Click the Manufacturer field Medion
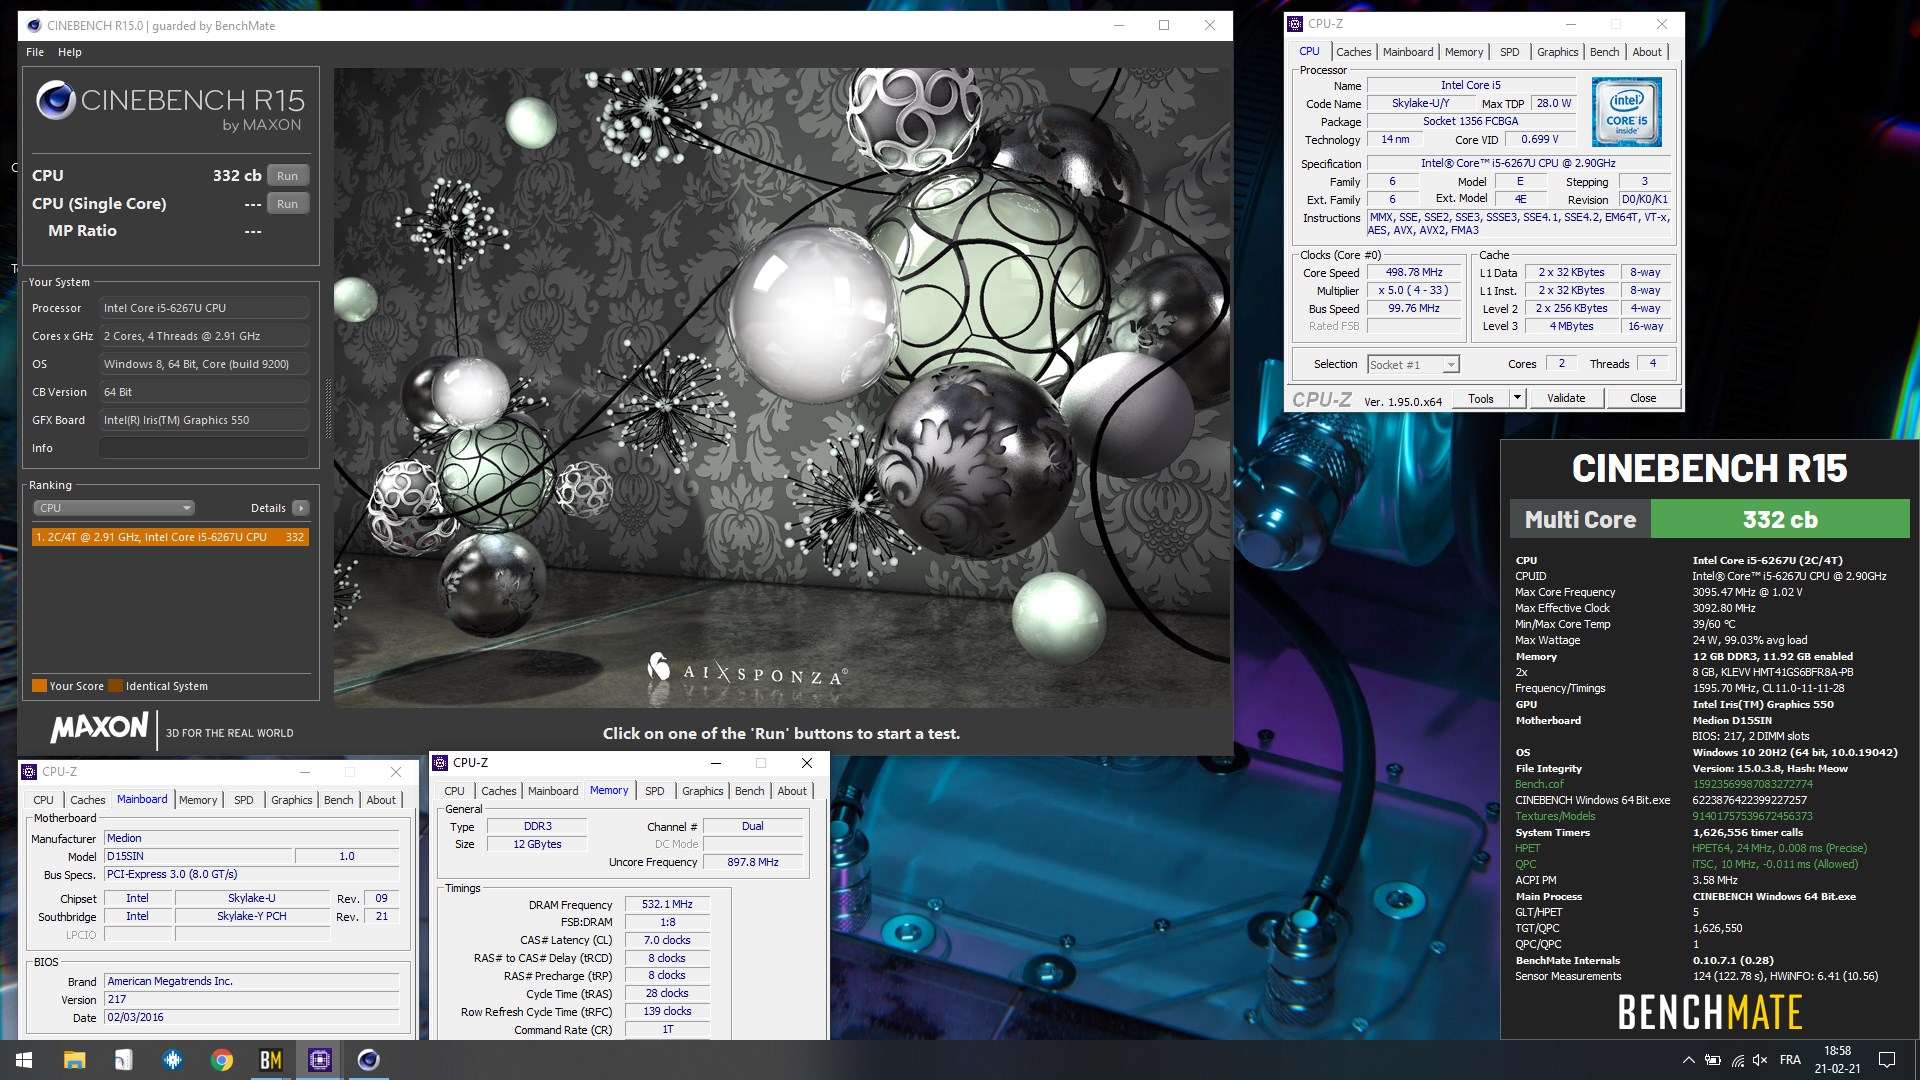 click(x=253, y=838)
